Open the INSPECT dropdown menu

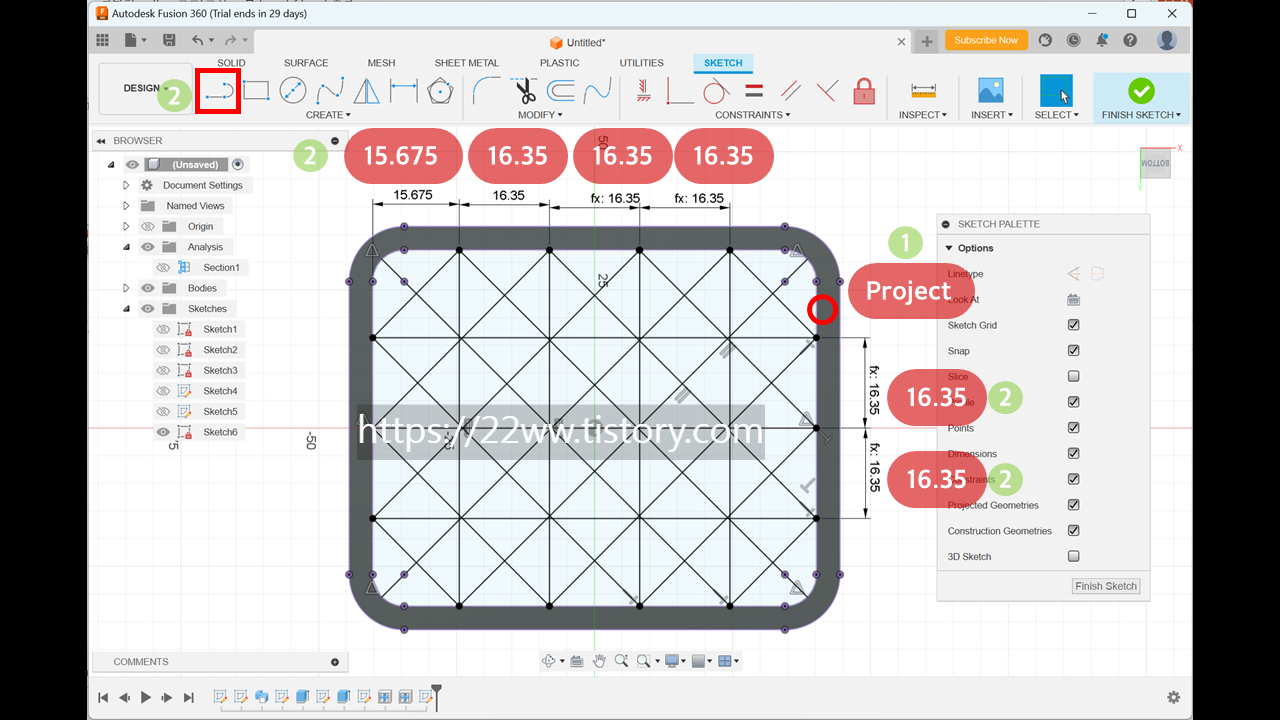(x=922, y=115)
